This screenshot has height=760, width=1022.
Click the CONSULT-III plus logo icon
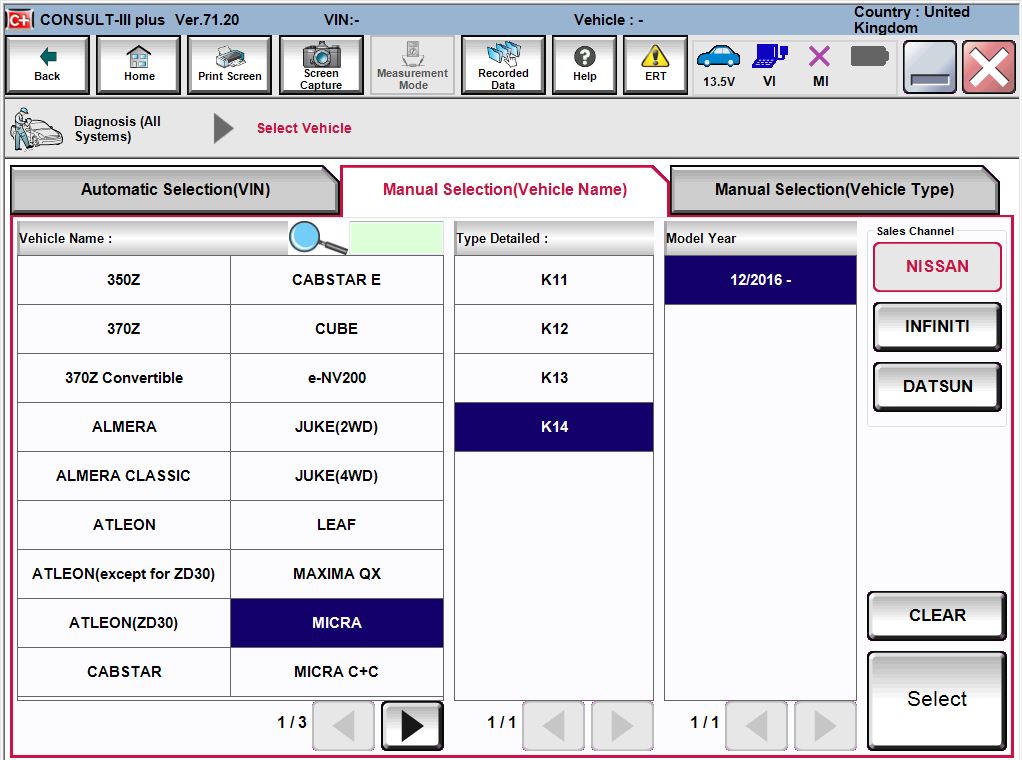[x=19, y=20]
